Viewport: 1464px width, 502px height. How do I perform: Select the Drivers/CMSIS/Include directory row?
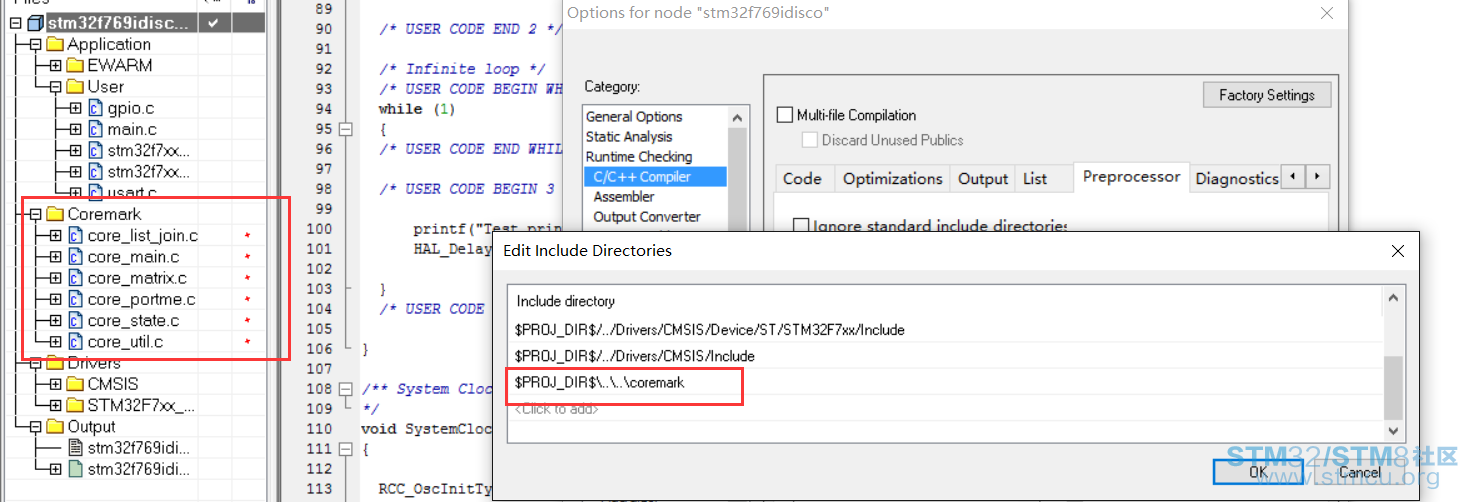pyautogui.click(x=945, y=356)
